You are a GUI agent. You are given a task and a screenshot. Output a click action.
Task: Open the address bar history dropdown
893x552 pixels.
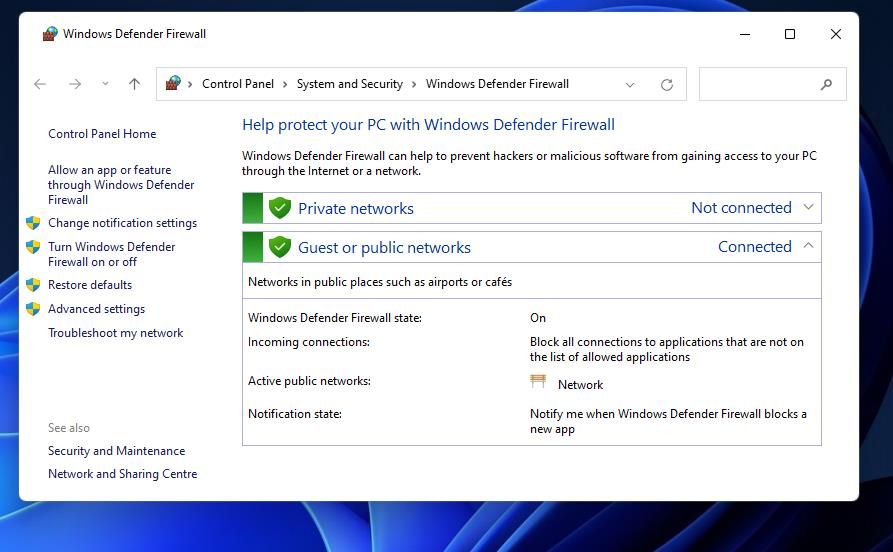tap(630, 85)
